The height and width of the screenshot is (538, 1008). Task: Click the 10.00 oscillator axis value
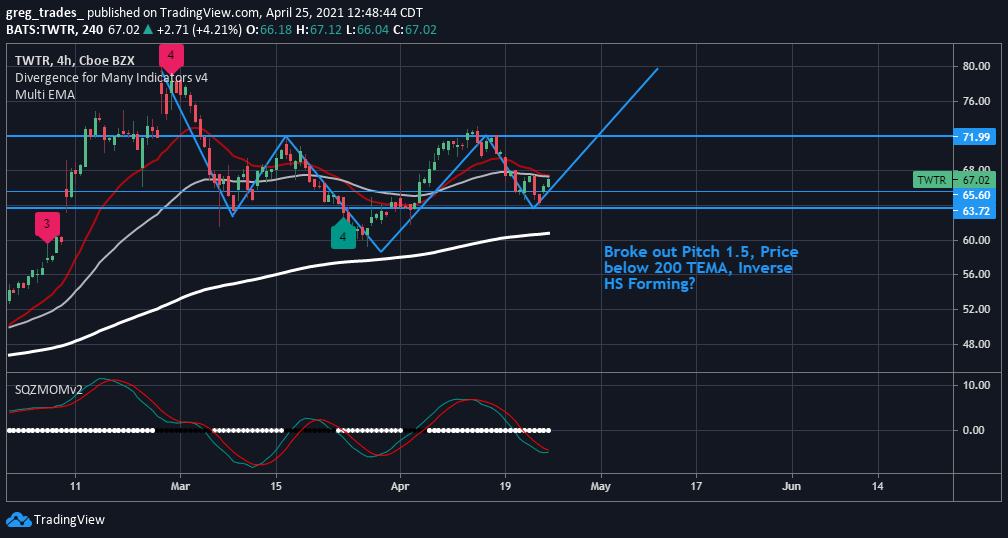975,386
